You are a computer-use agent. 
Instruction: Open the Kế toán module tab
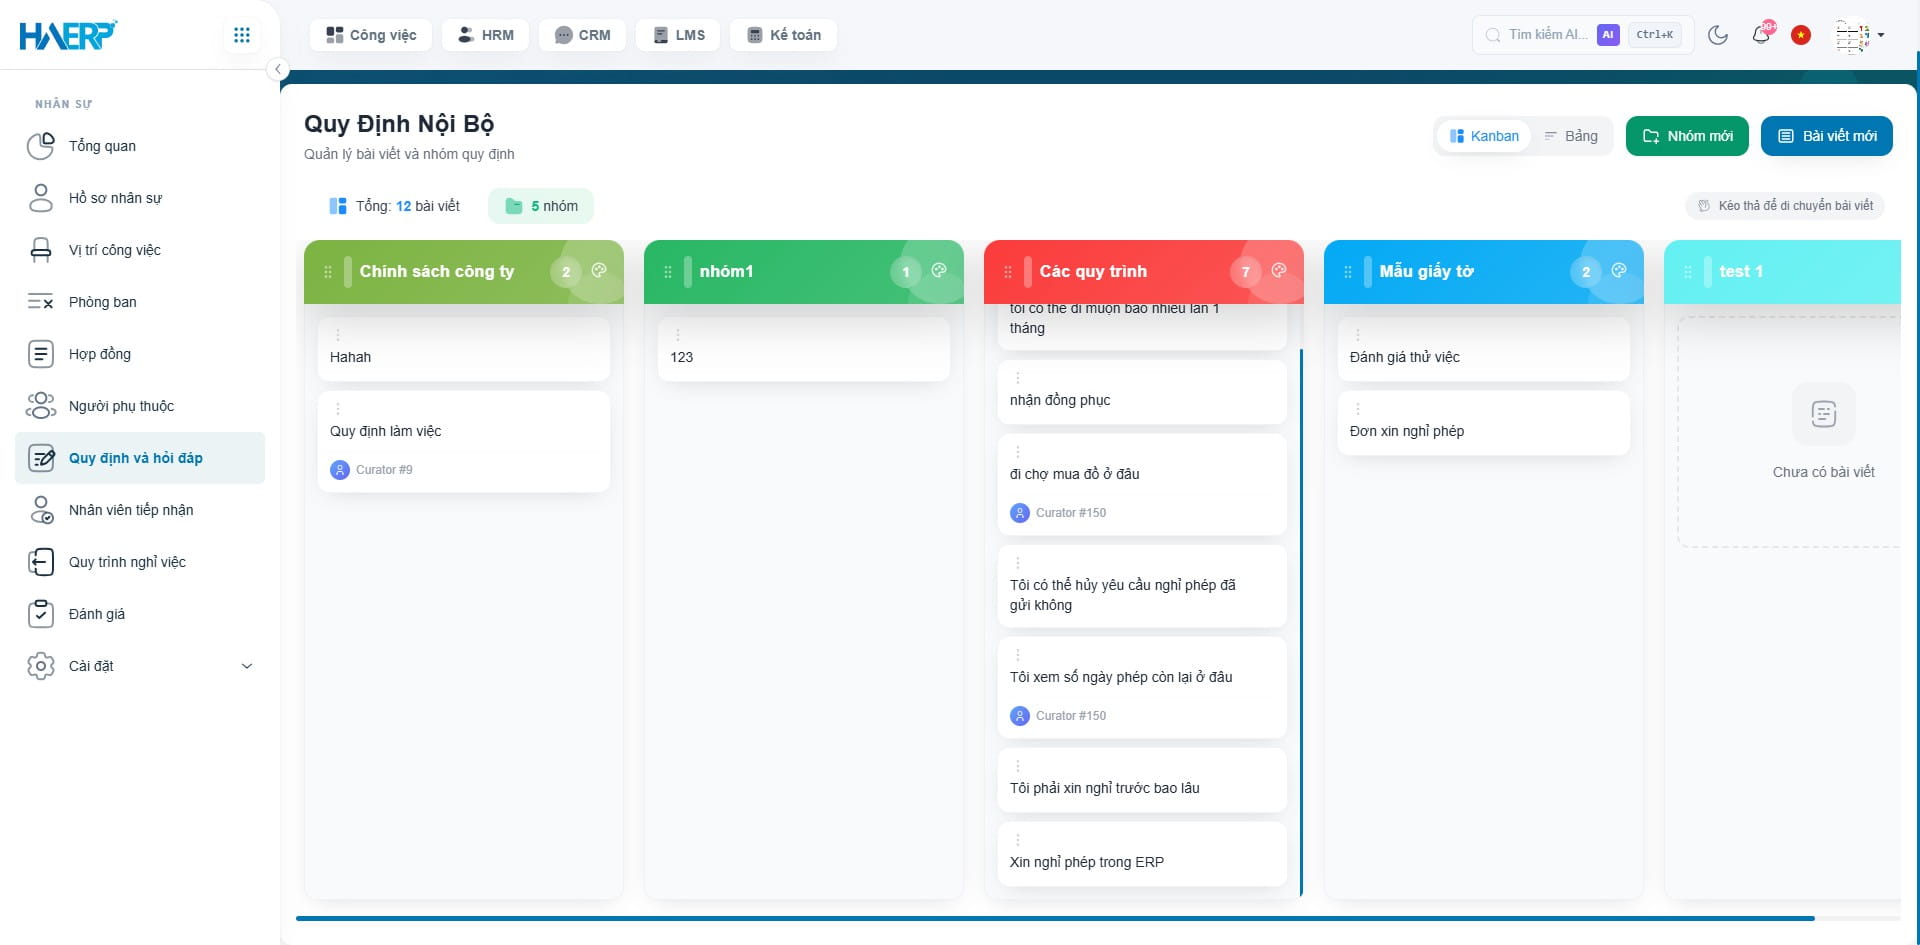point(783,35)
